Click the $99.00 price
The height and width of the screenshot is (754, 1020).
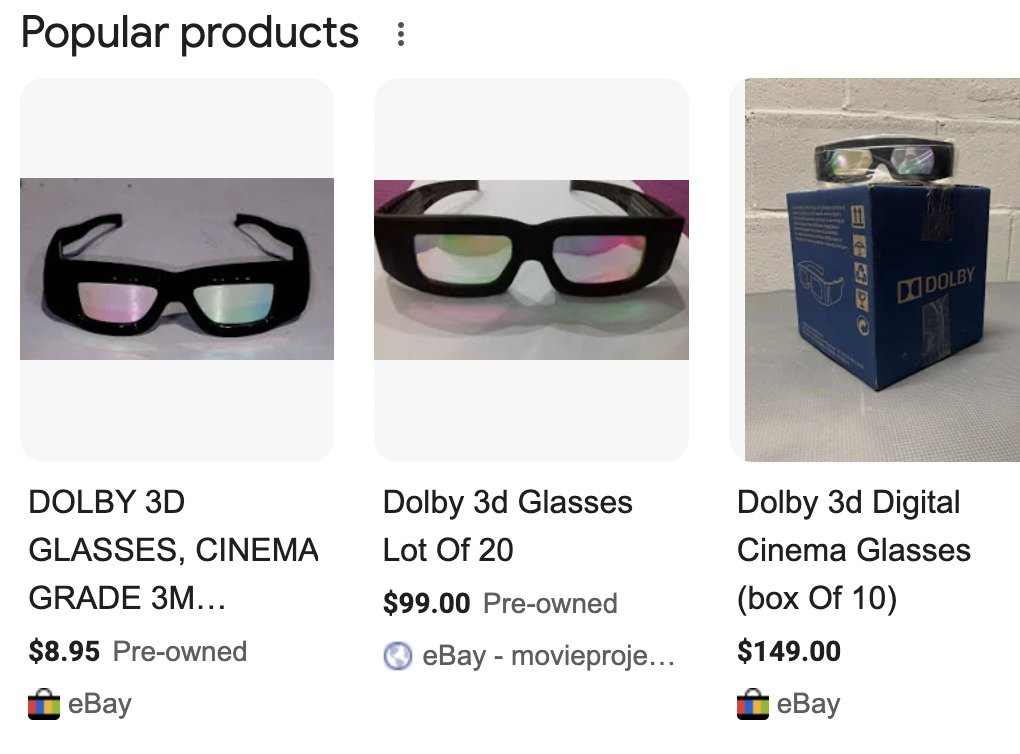(x=426, y=604)
